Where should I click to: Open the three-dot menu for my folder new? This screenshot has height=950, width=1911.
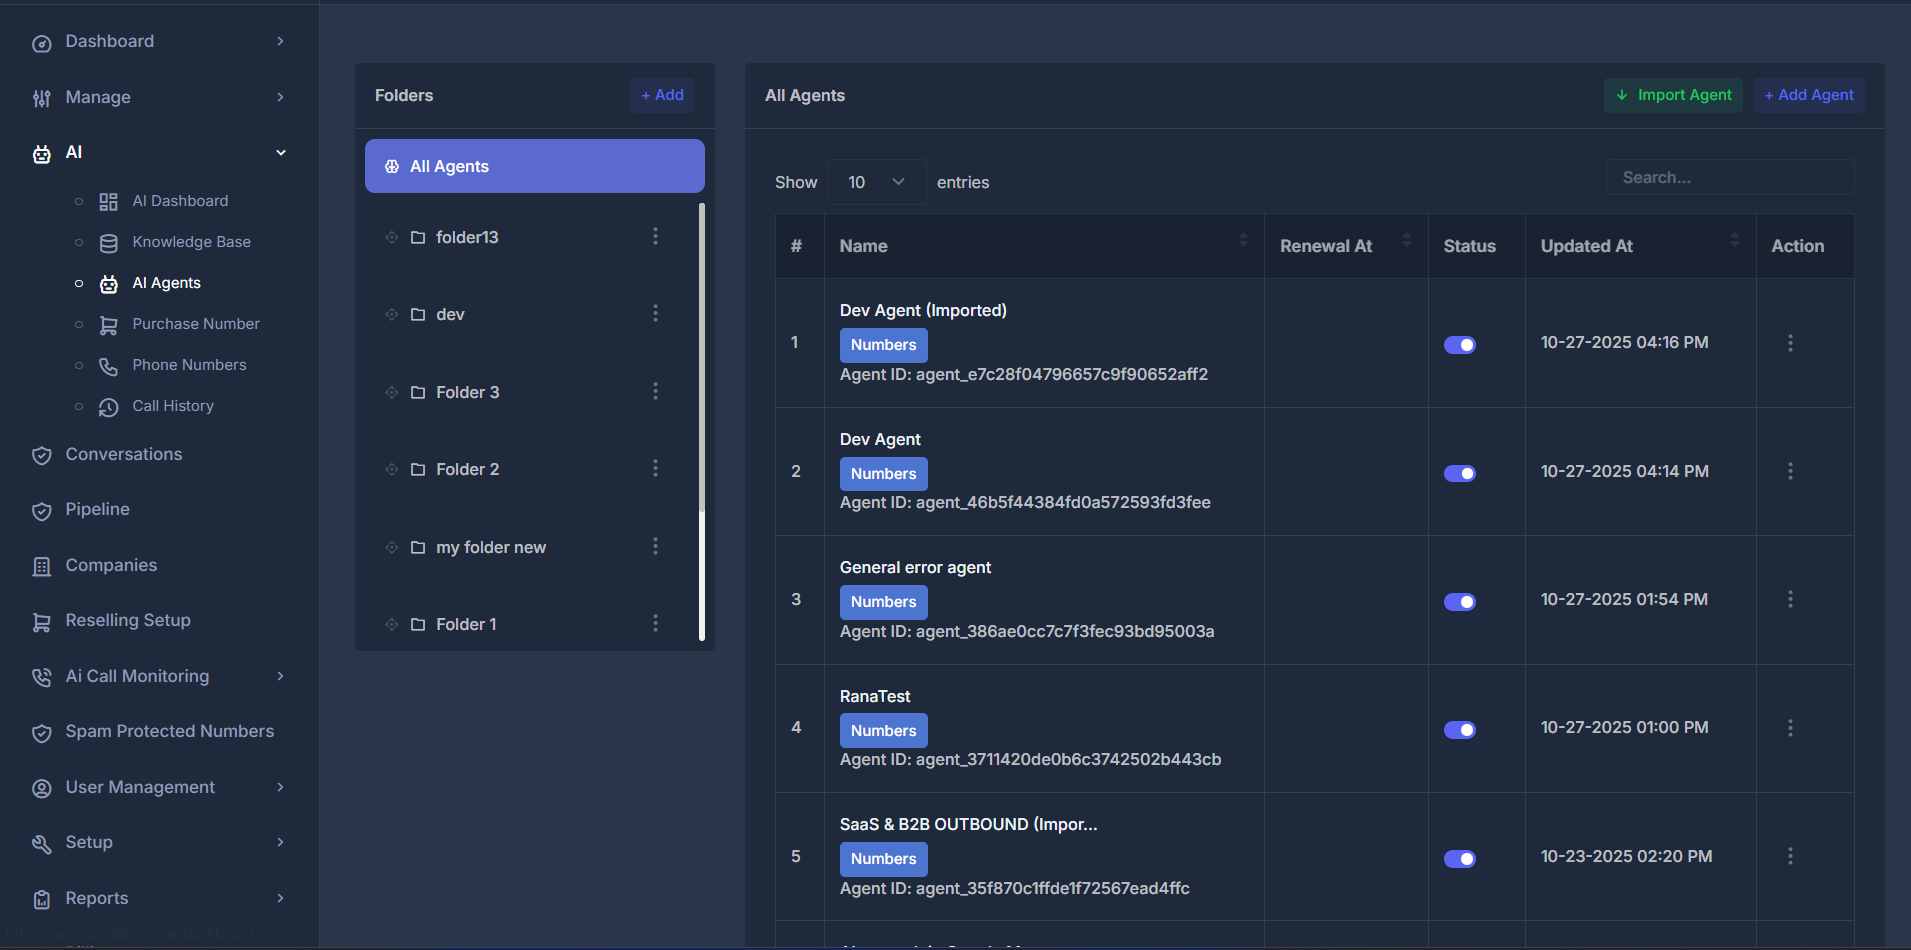pos(655,546)
